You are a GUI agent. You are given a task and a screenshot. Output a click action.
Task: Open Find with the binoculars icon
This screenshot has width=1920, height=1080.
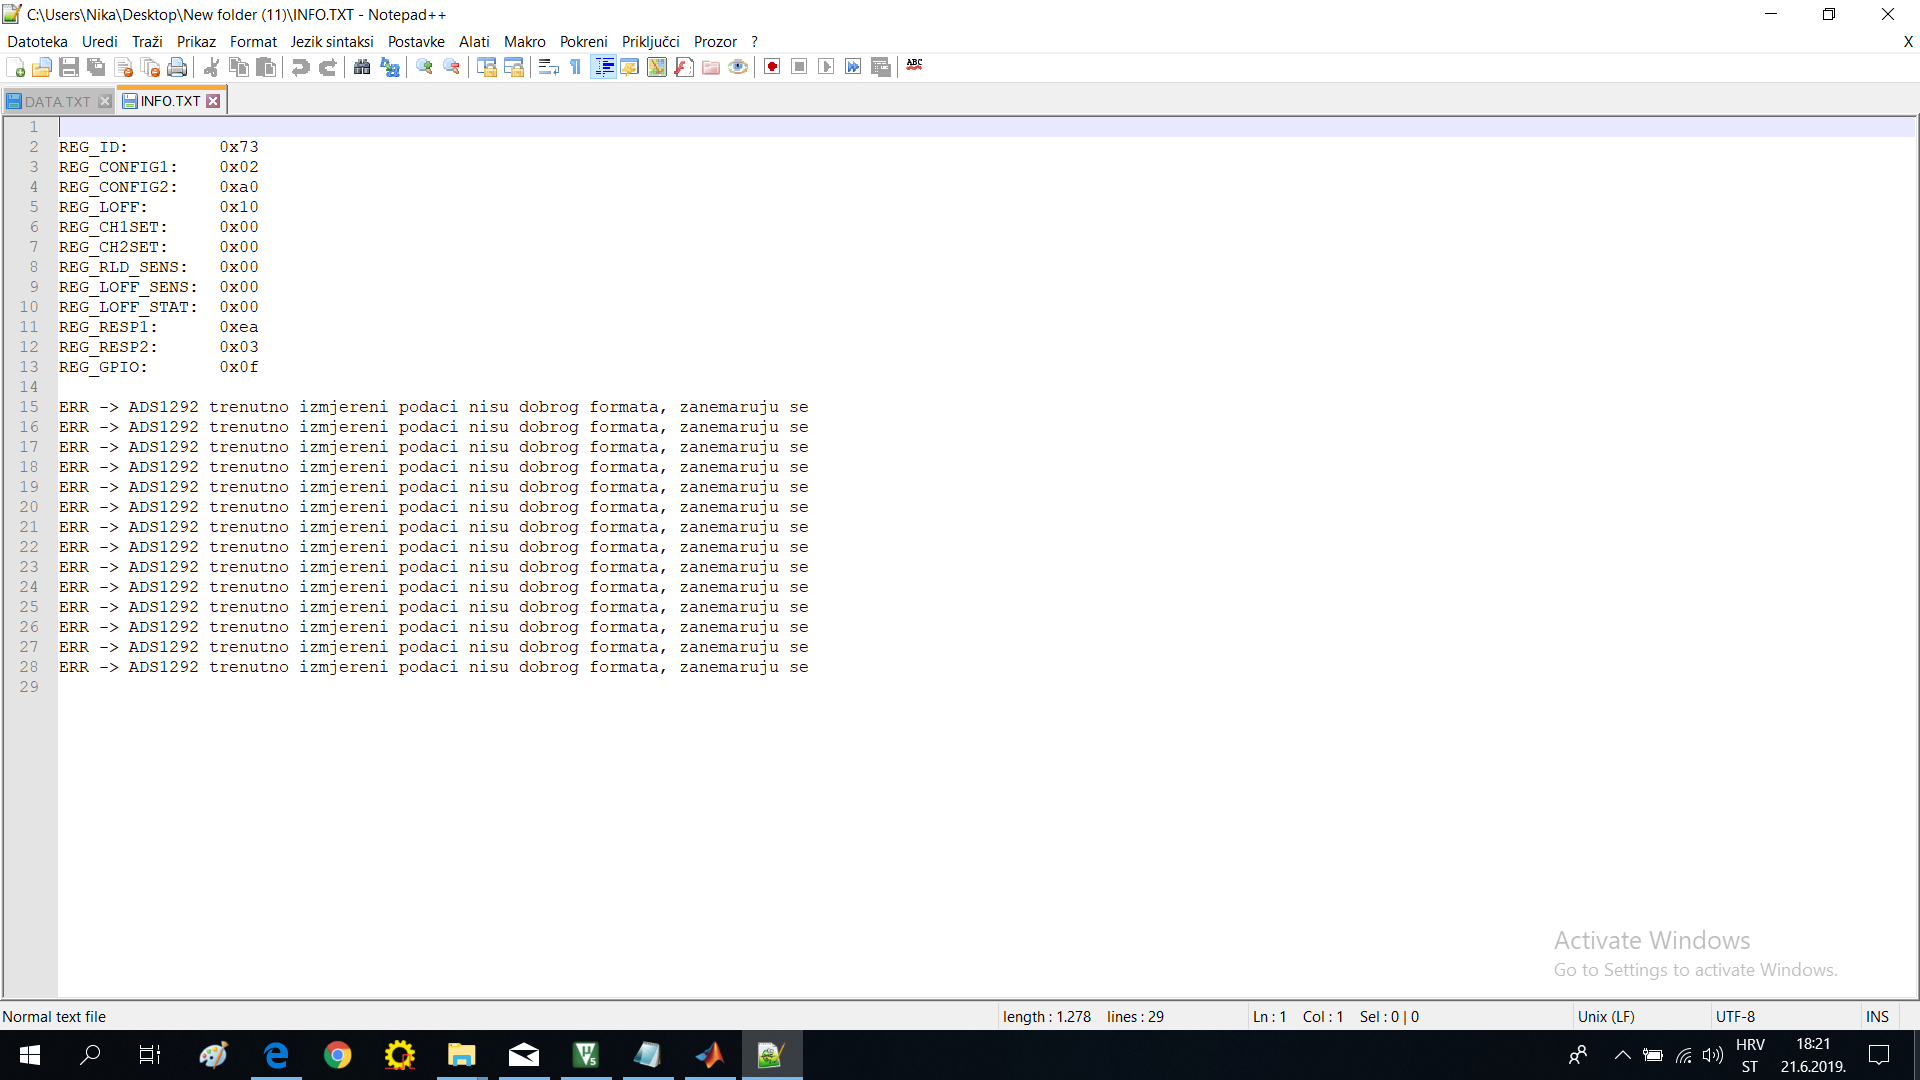point(362,67)
